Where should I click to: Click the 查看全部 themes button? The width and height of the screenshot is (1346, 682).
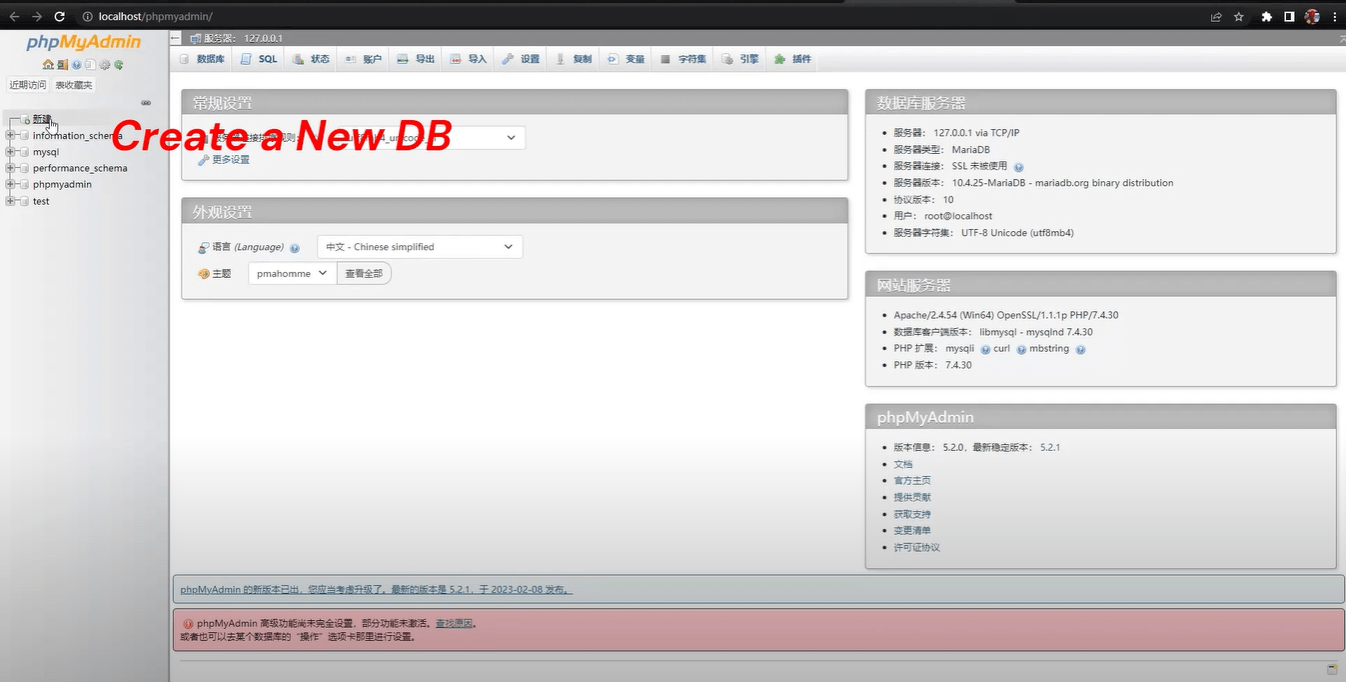click(364, 273)
